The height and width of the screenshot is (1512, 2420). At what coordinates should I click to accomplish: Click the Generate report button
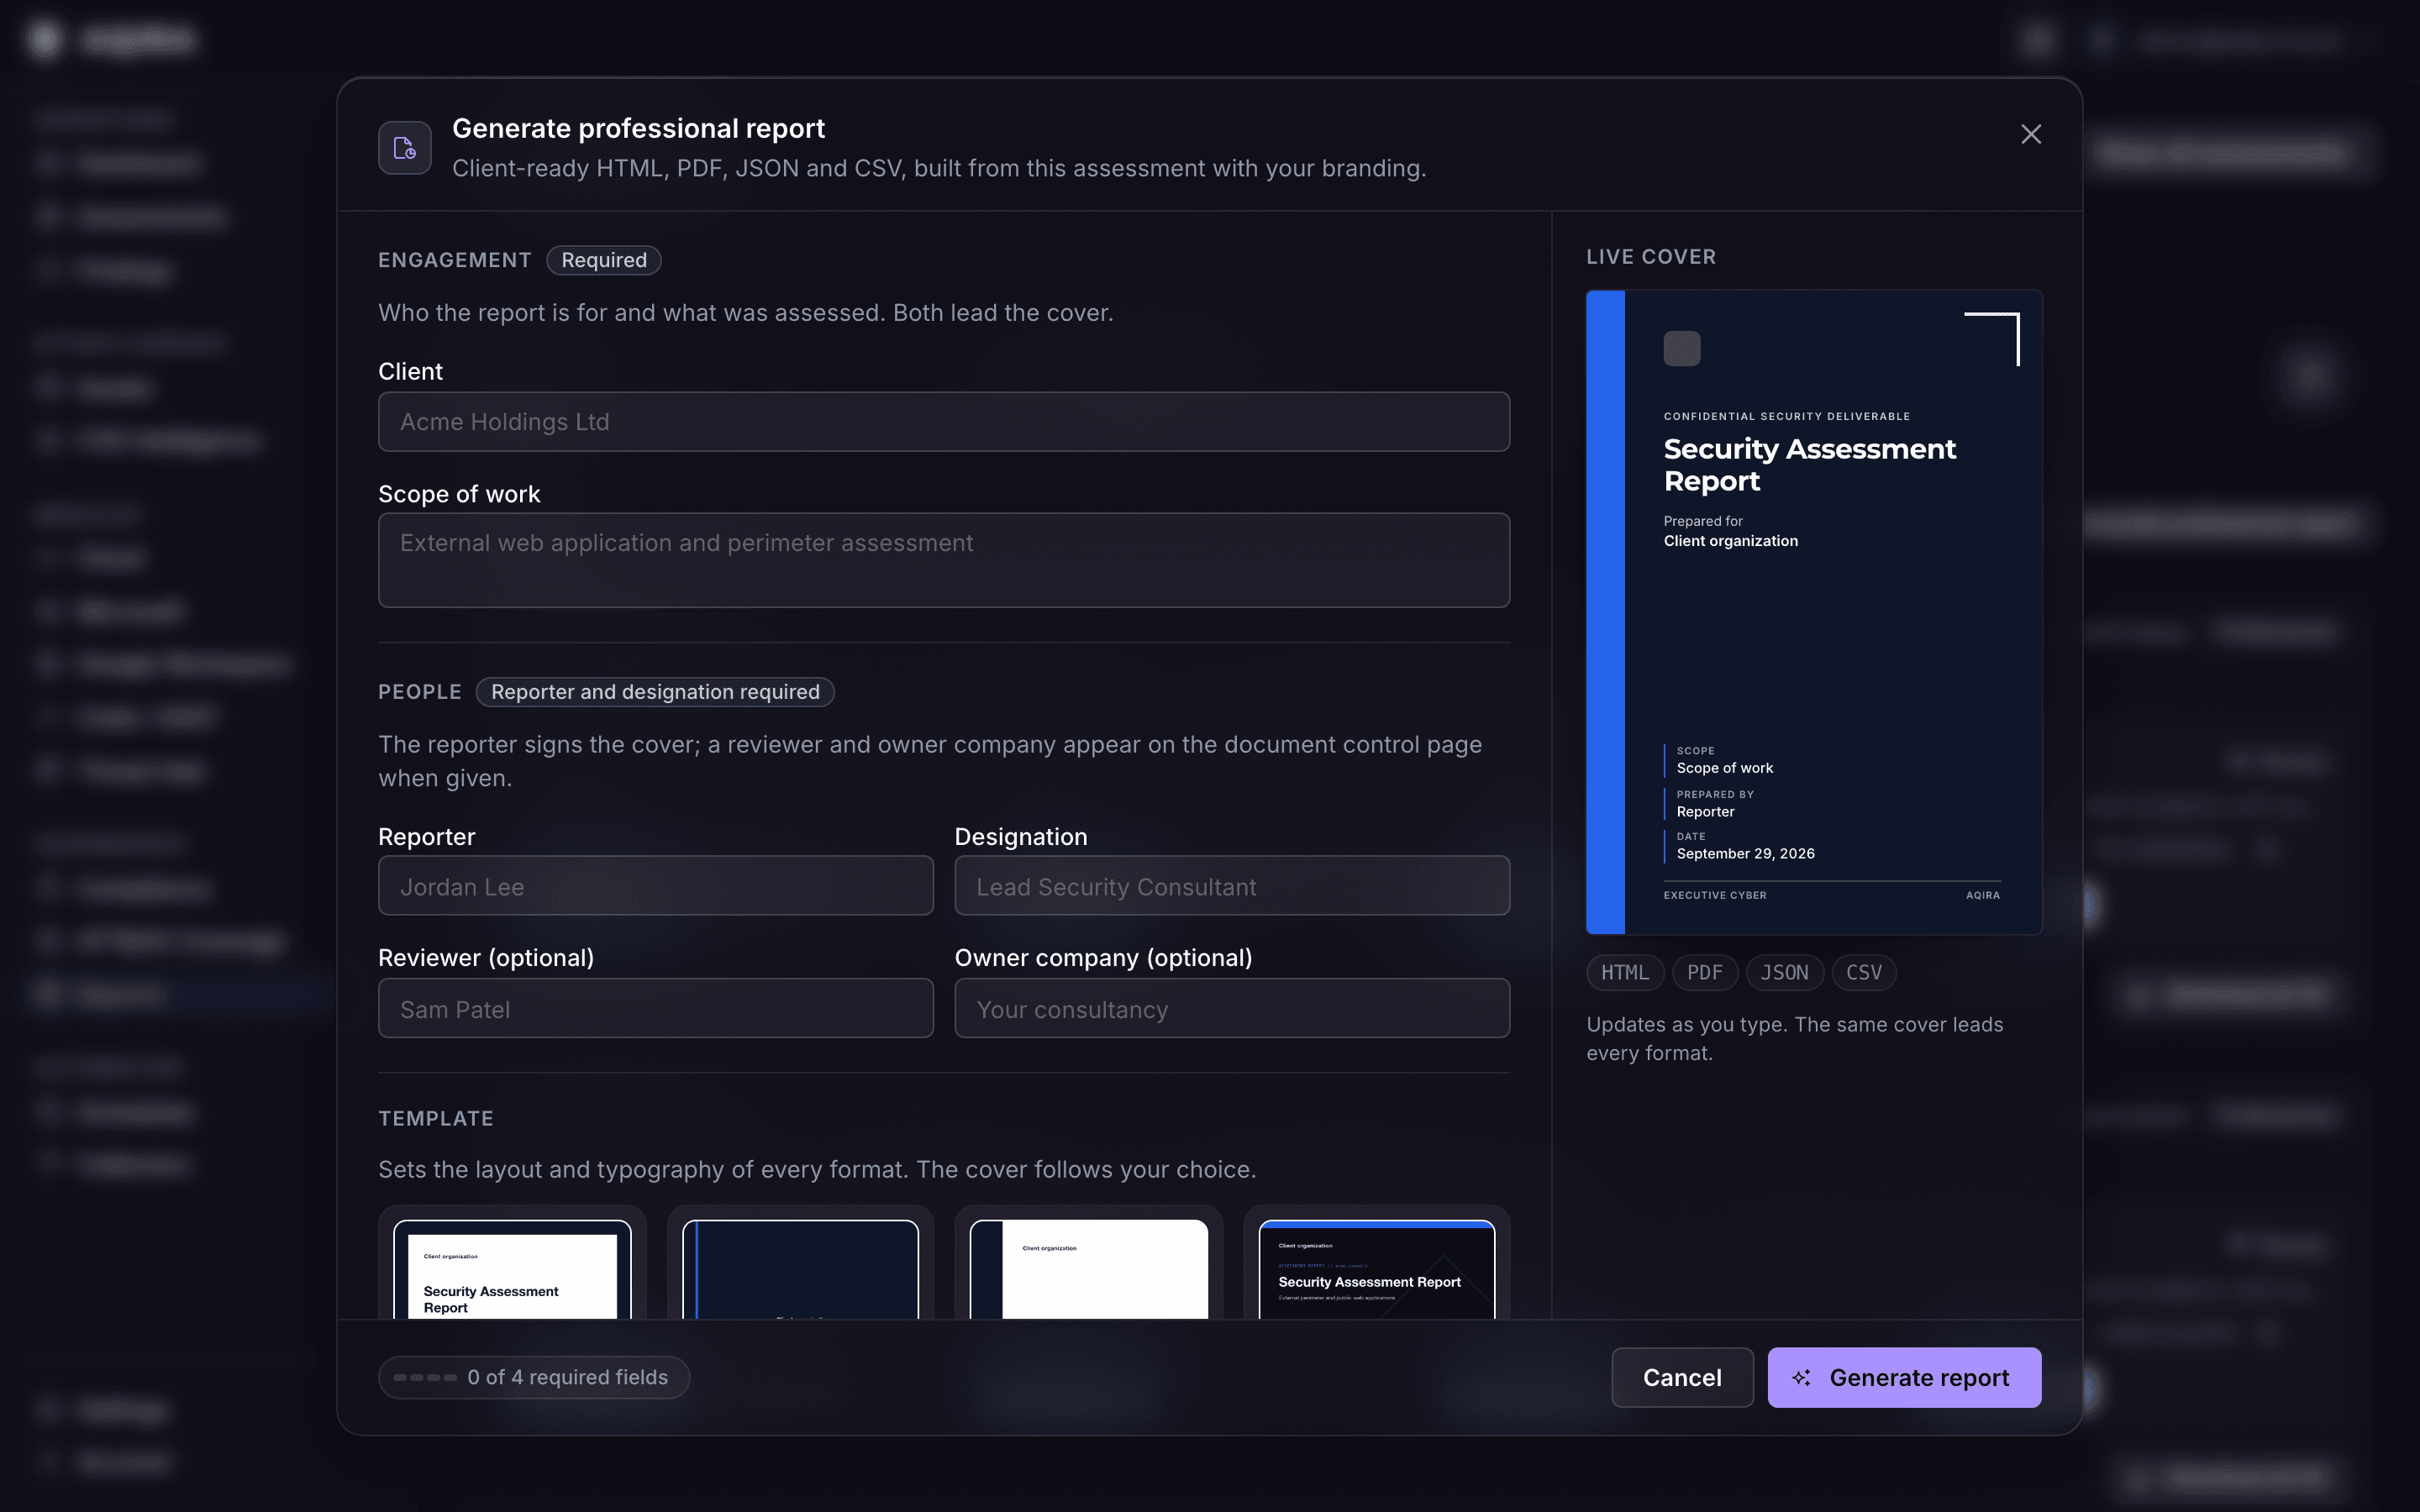[x=1904, y=1378]
